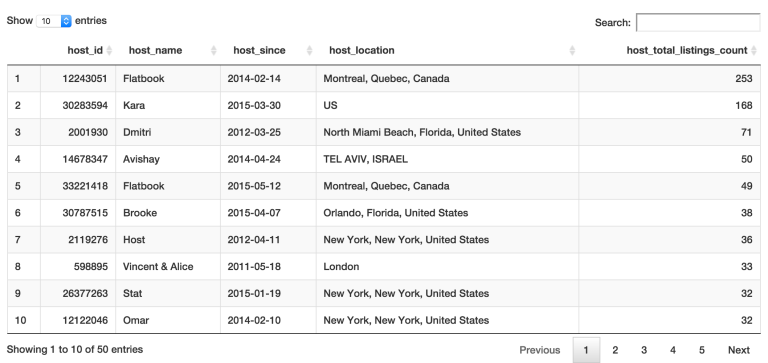Click the Next pagination button
This screenshot has height=363, width=768.
click(x=739, y=350)
